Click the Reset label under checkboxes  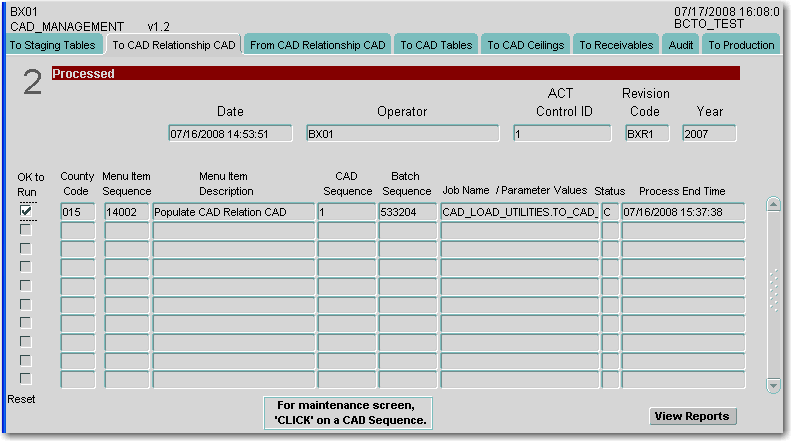pos(21,399)
